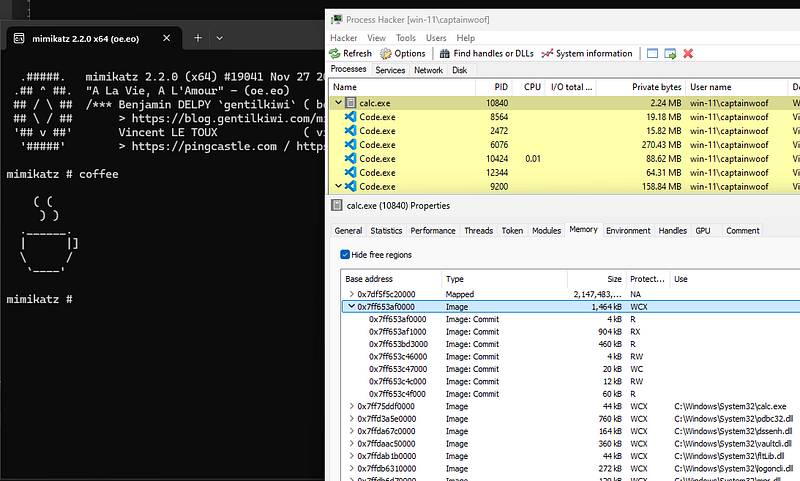Expand the 0x7df5f5c20000 mapped region
Viewport: 800px width, 481px height.
pos(351,294)
